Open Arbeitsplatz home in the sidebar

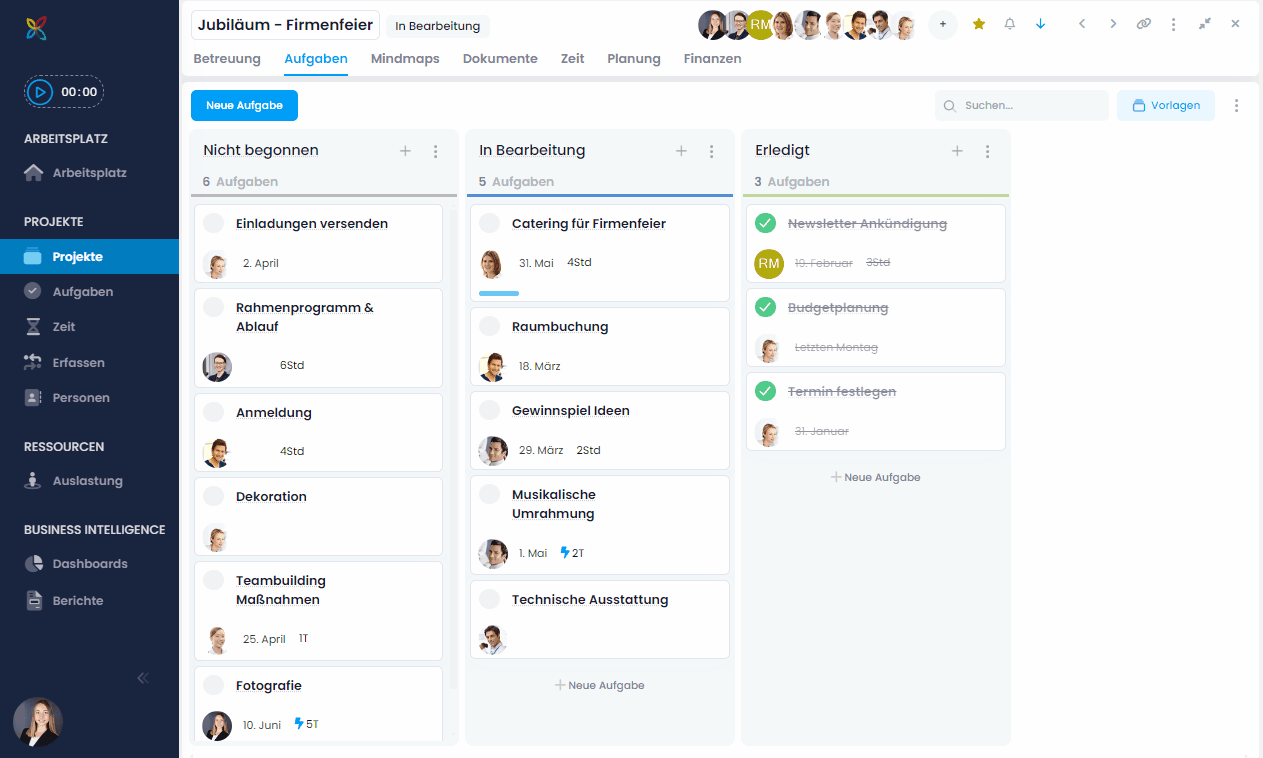pyautogui.click(x=89, y=172)
